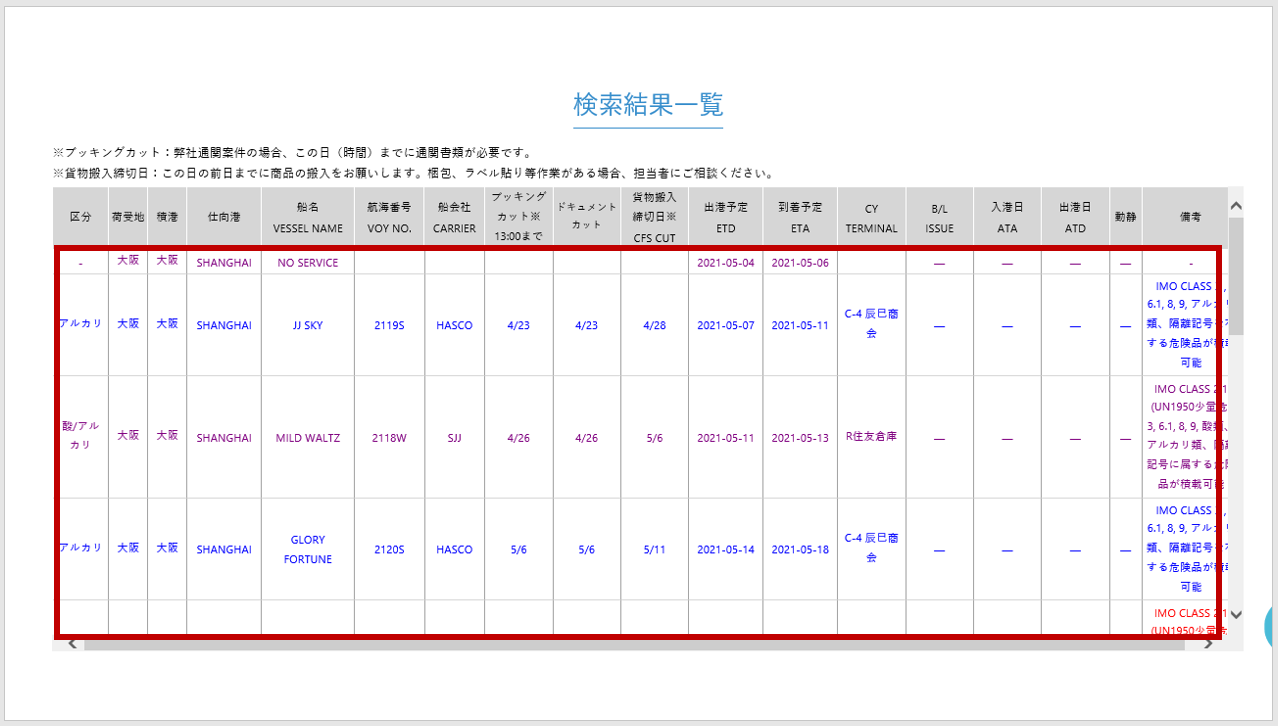This screenshot has height=726, width=1278.
Task: Click ETD 2021-05-11 in the MILD WALTZ row
Action: (x=726, y=437)
